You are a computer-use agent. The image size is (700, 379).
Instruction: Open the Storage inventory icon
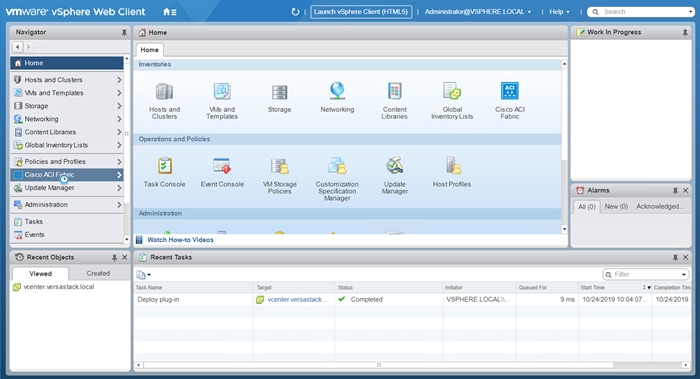click(279, 92)
